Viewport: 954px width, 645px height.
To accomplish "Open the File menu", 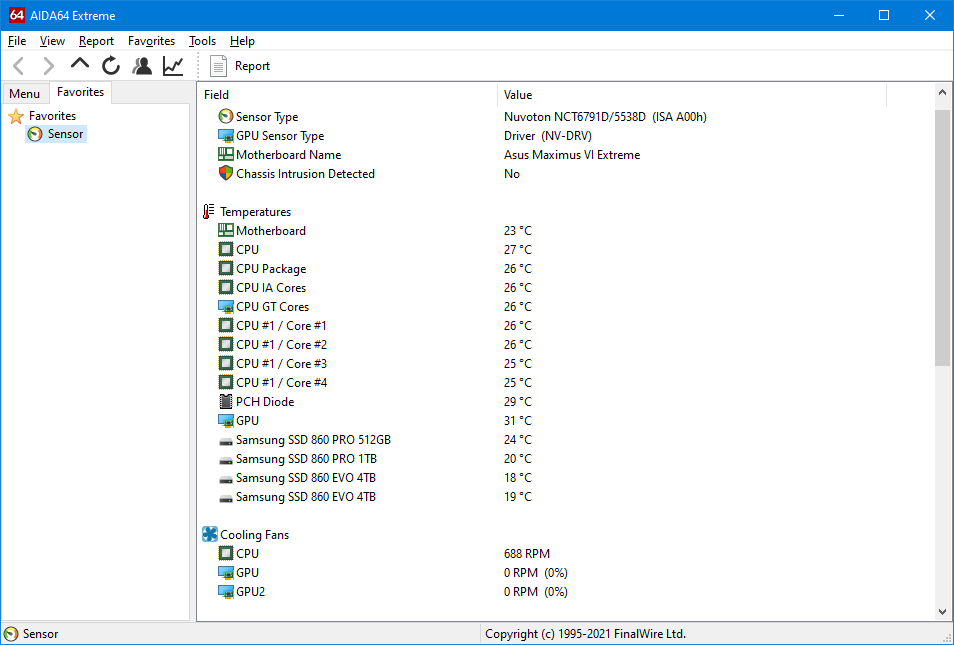I will 17,41.
